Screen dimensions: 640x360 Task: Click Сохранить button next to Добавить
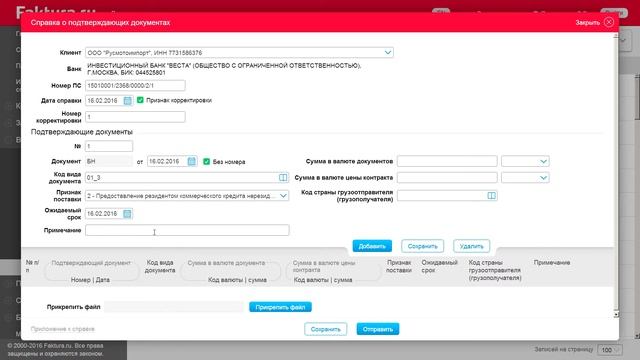pyautogui.click(x=422, y=246)
